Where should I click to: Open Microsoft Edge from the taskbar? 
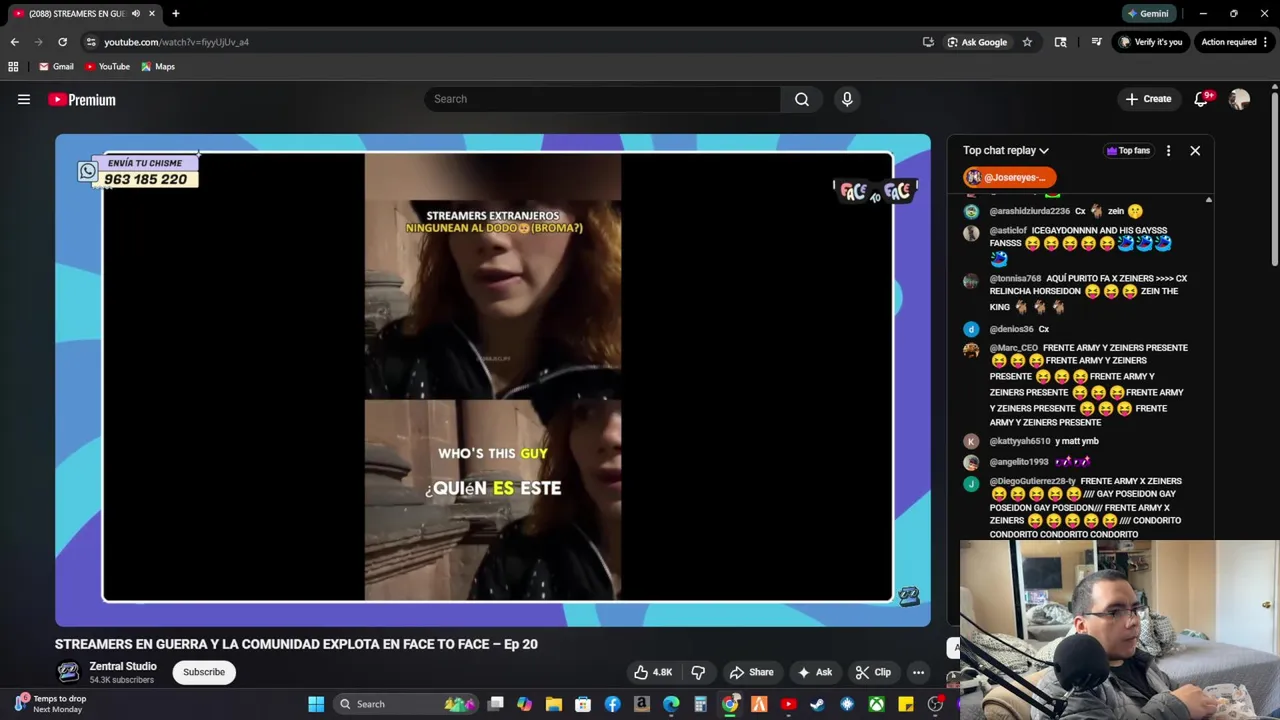click(671, 704)
